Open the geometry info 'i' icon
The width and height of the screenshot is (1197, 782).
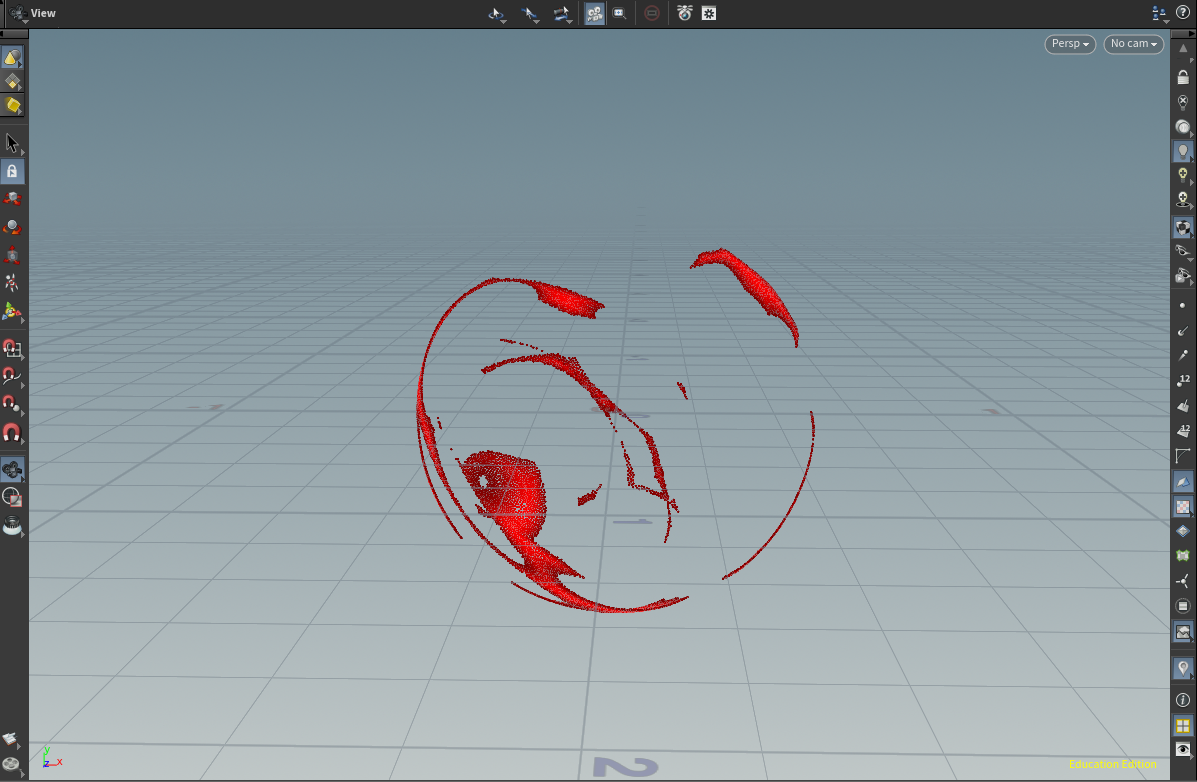1183,700
